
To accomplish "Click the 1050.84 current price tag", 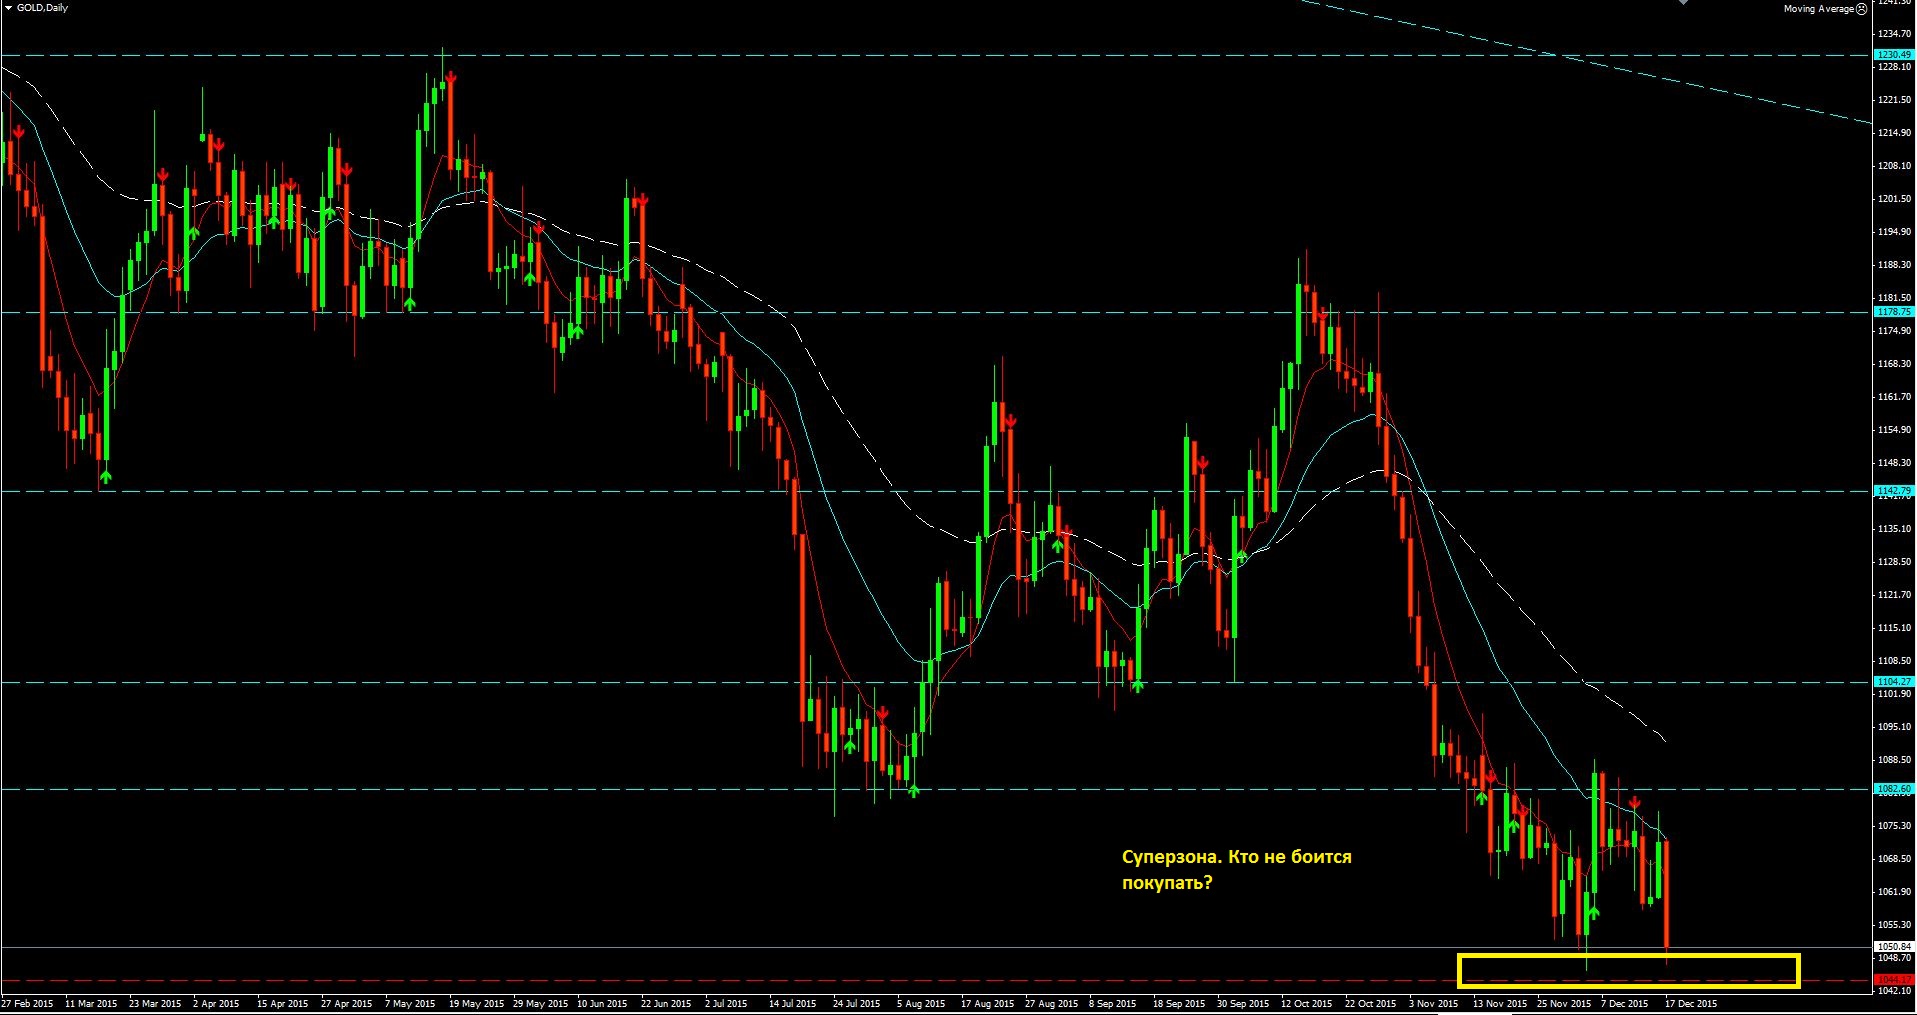I will pos(1894,946).
